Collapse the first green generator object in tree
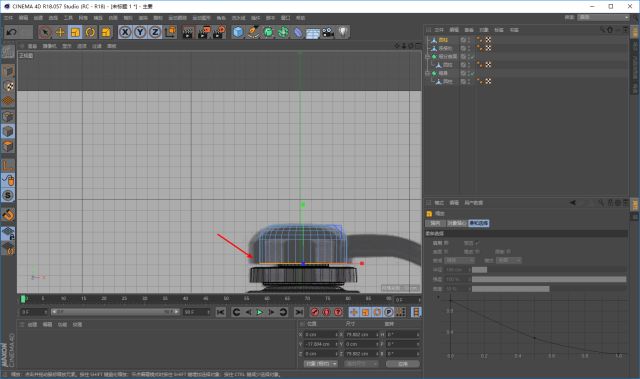Screen dimensions: 640x379 pyautogui.click(x=428, y=57)
